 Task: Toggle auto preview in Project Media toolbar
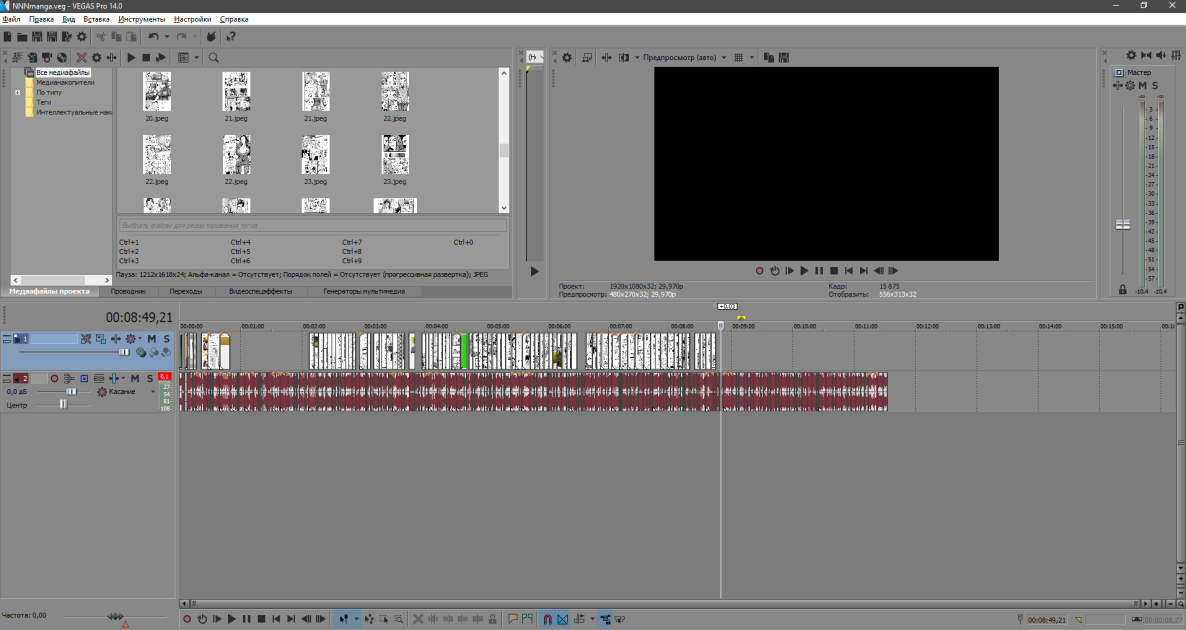click(x=160, y=57)
